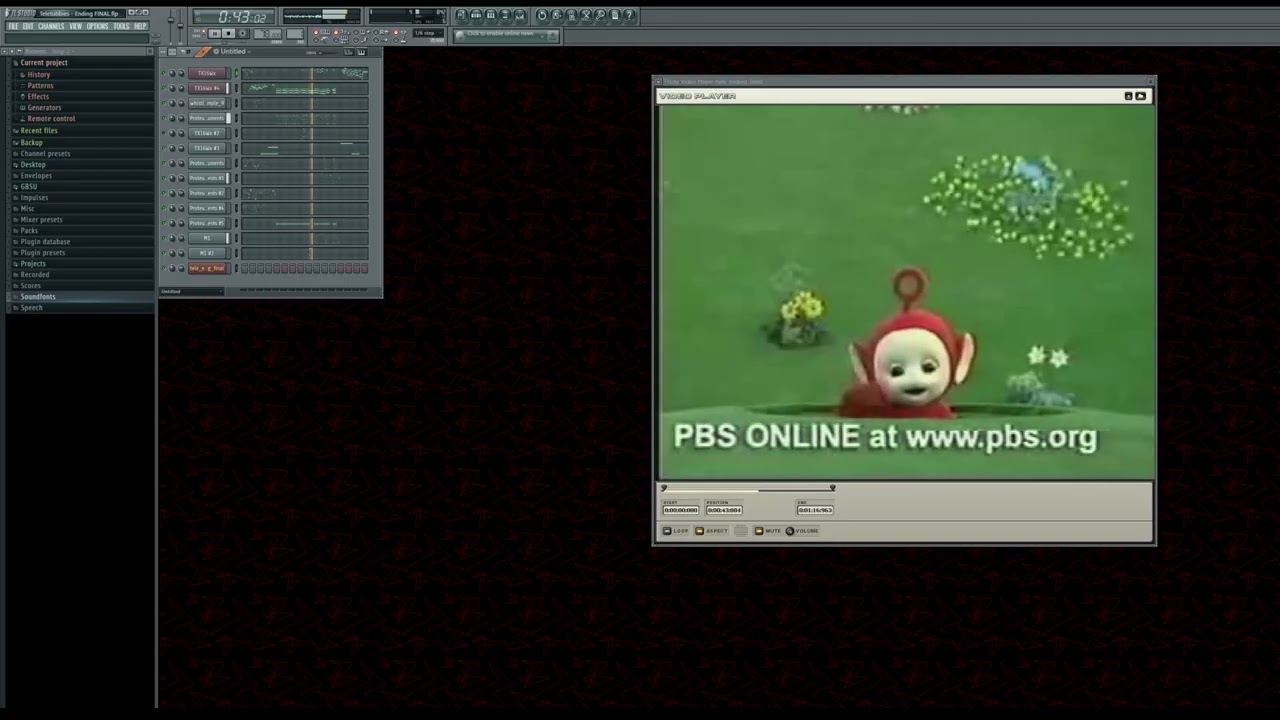Screen dimensions: 1280x720
Task: Mute the TX16Wx #4 channel LED
Action: click(x=163, y=88)
